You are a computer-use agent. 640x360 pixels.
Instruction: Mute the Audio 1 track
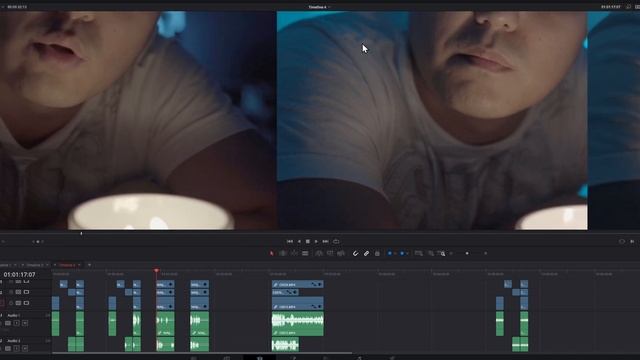pos(25,323)
